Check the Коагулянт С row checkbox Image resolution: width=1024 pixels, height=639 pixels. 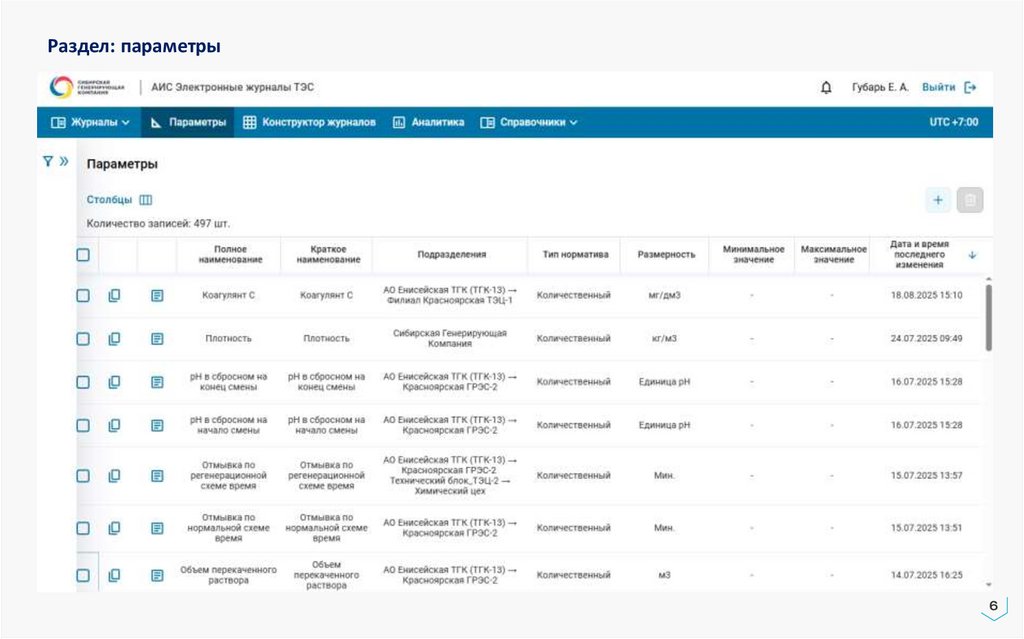[x=83, y=295]
